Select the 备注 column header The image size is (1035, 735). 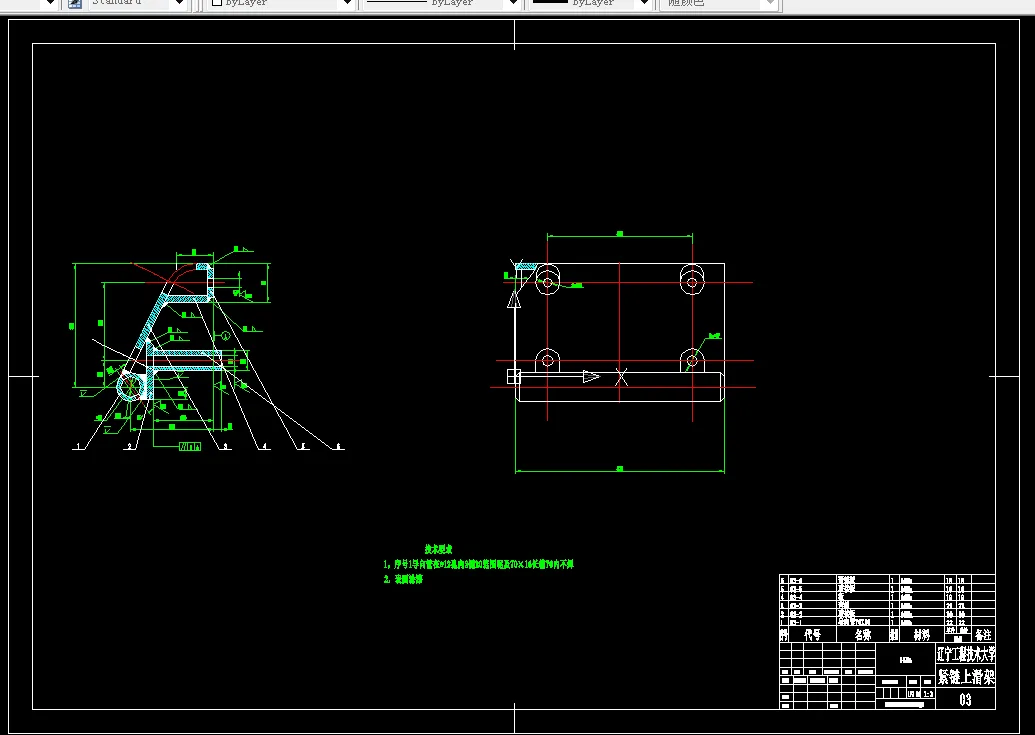point(983,635)
